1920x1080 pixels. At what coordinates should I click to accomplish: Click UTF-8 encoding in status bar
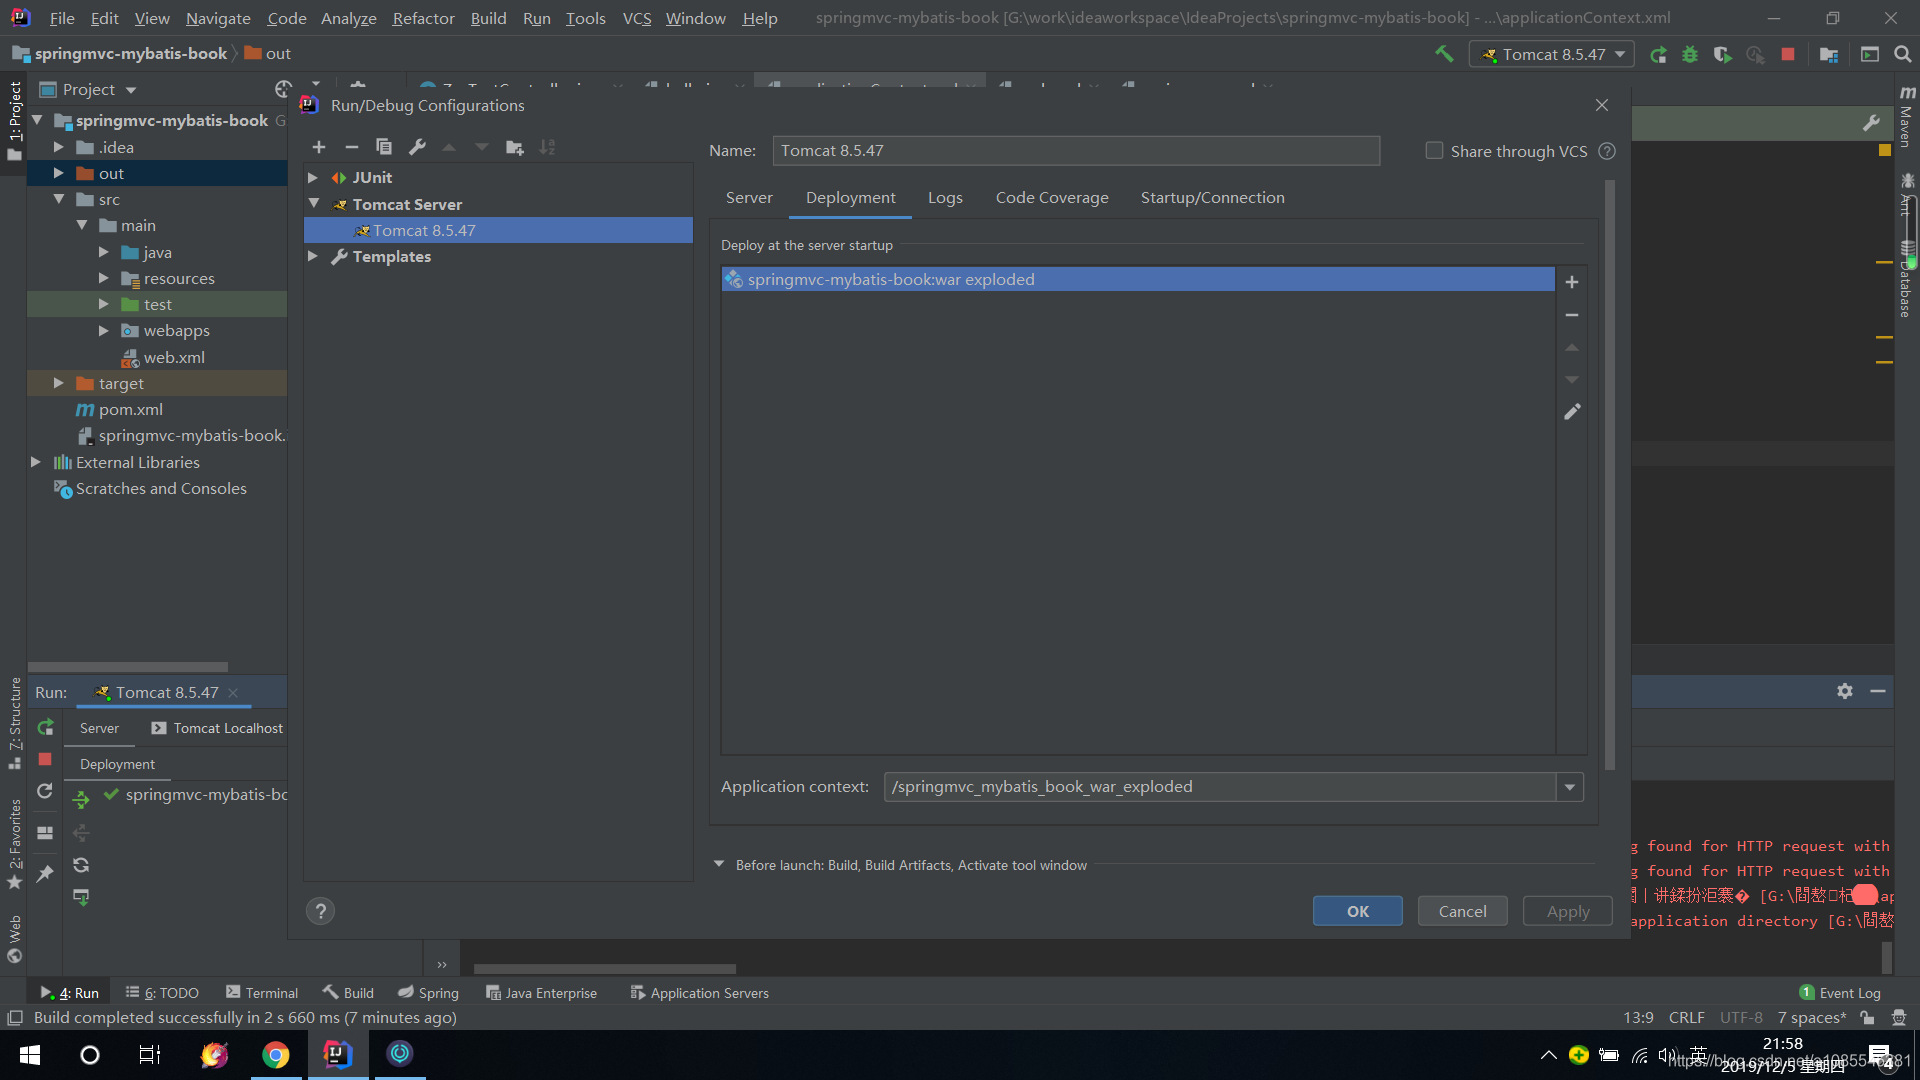1741,1018
